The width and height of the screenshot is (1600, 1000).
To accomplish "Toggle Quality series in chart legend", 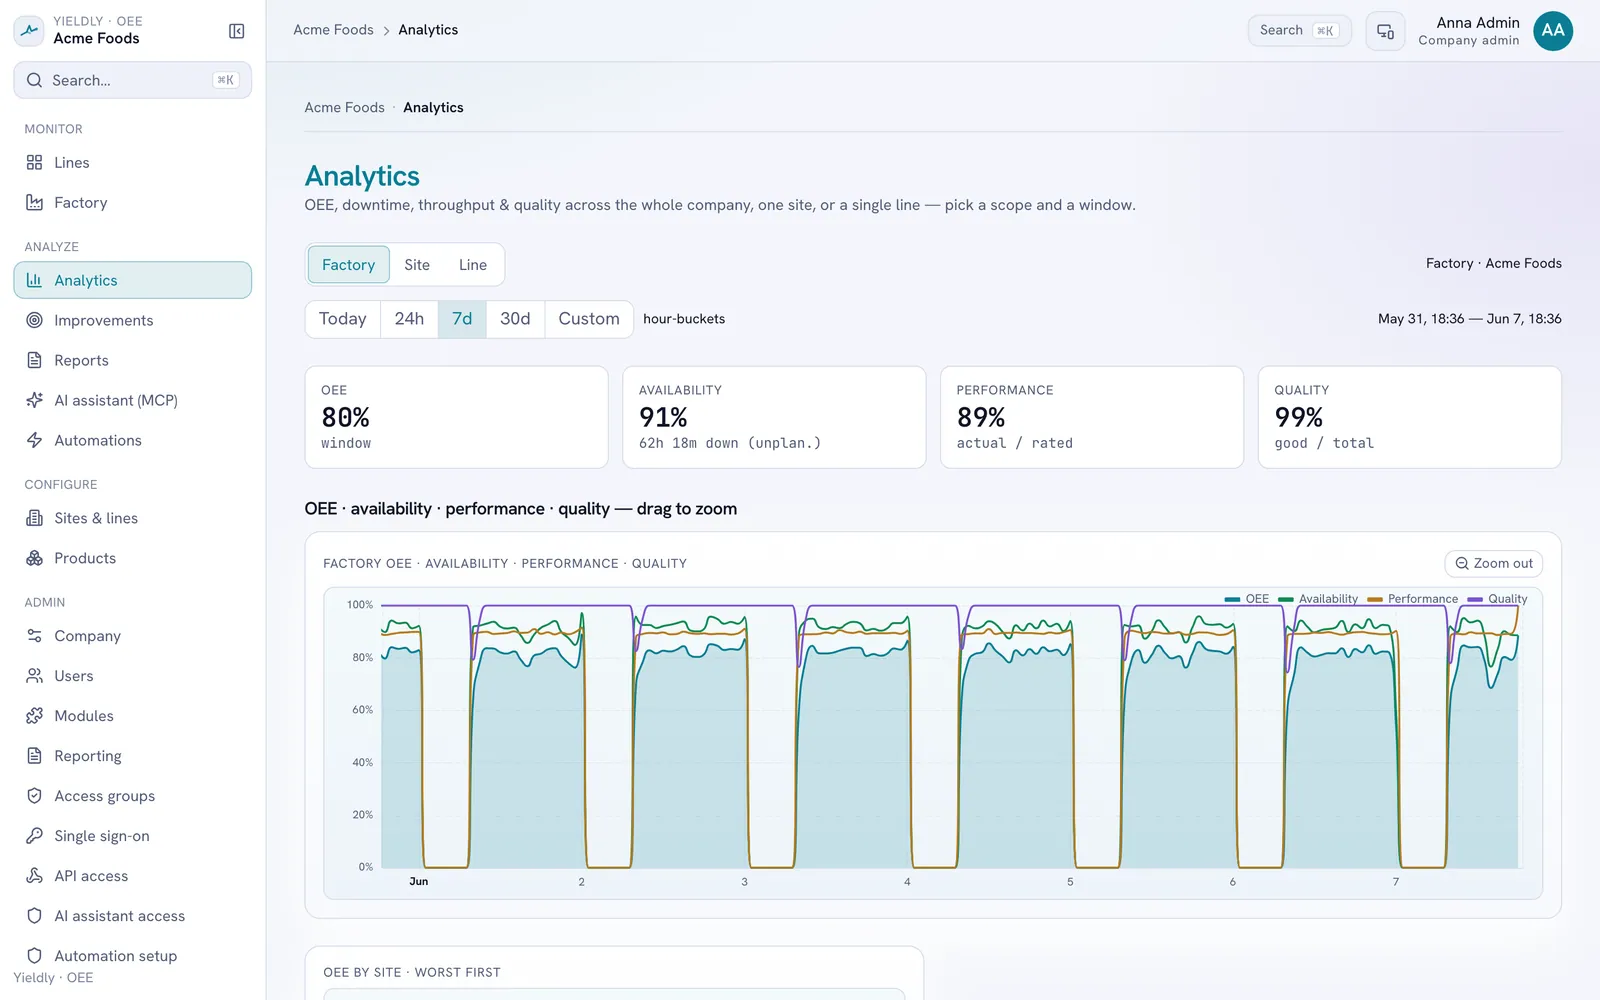I will point(1497,599).
